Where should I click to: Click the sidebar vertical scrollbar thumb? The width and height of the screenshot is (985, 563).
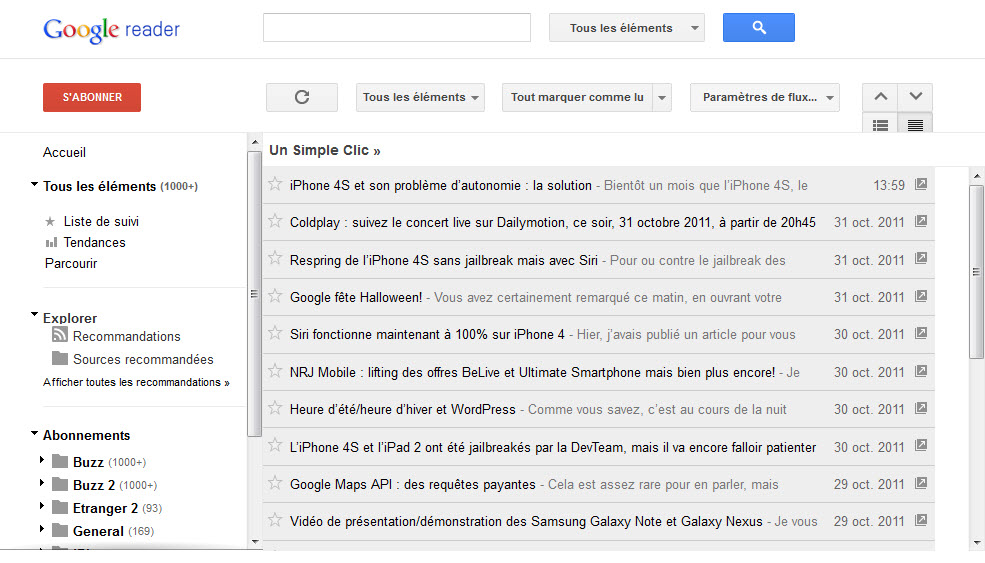tap(254, 294)
